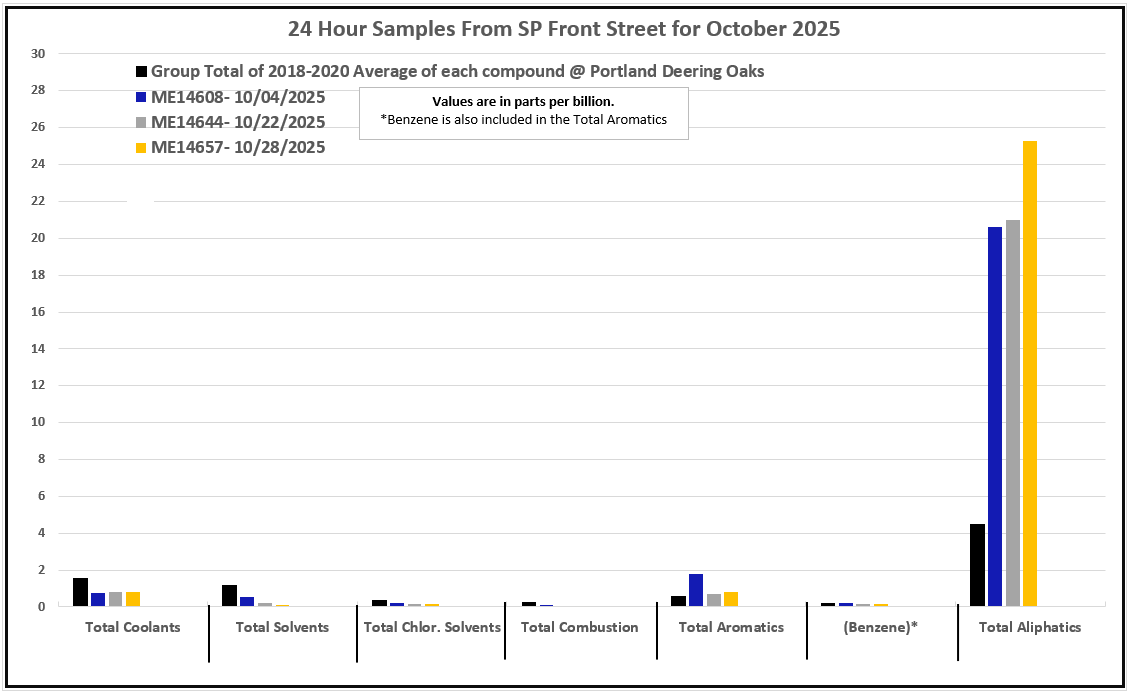The width and height of the screenshot is (1130, 693).
Task: Click the chart title about SP Front Street
Action: [x=564, y=29]
